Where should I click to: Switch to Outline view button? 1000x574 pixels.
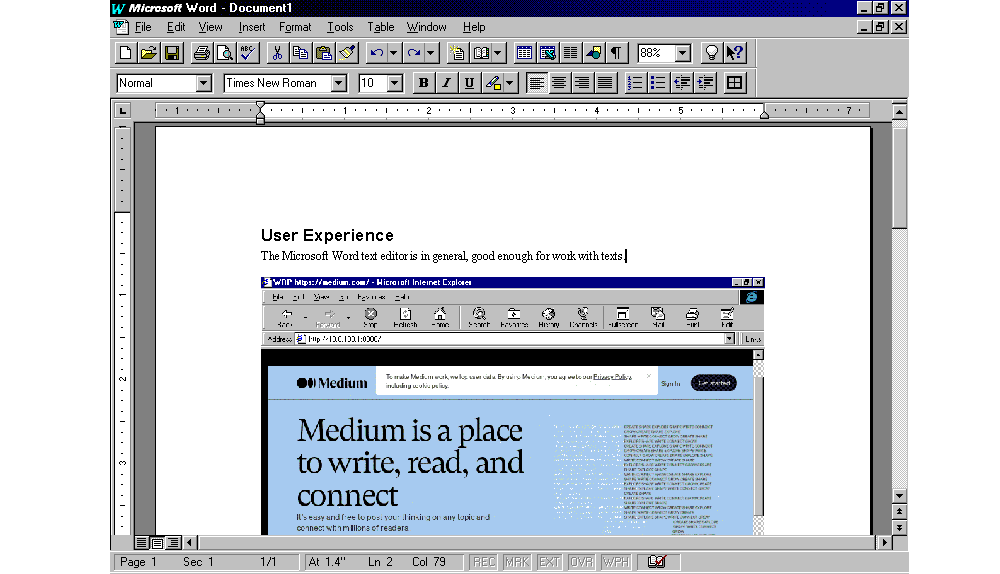(x=173, y=543)
